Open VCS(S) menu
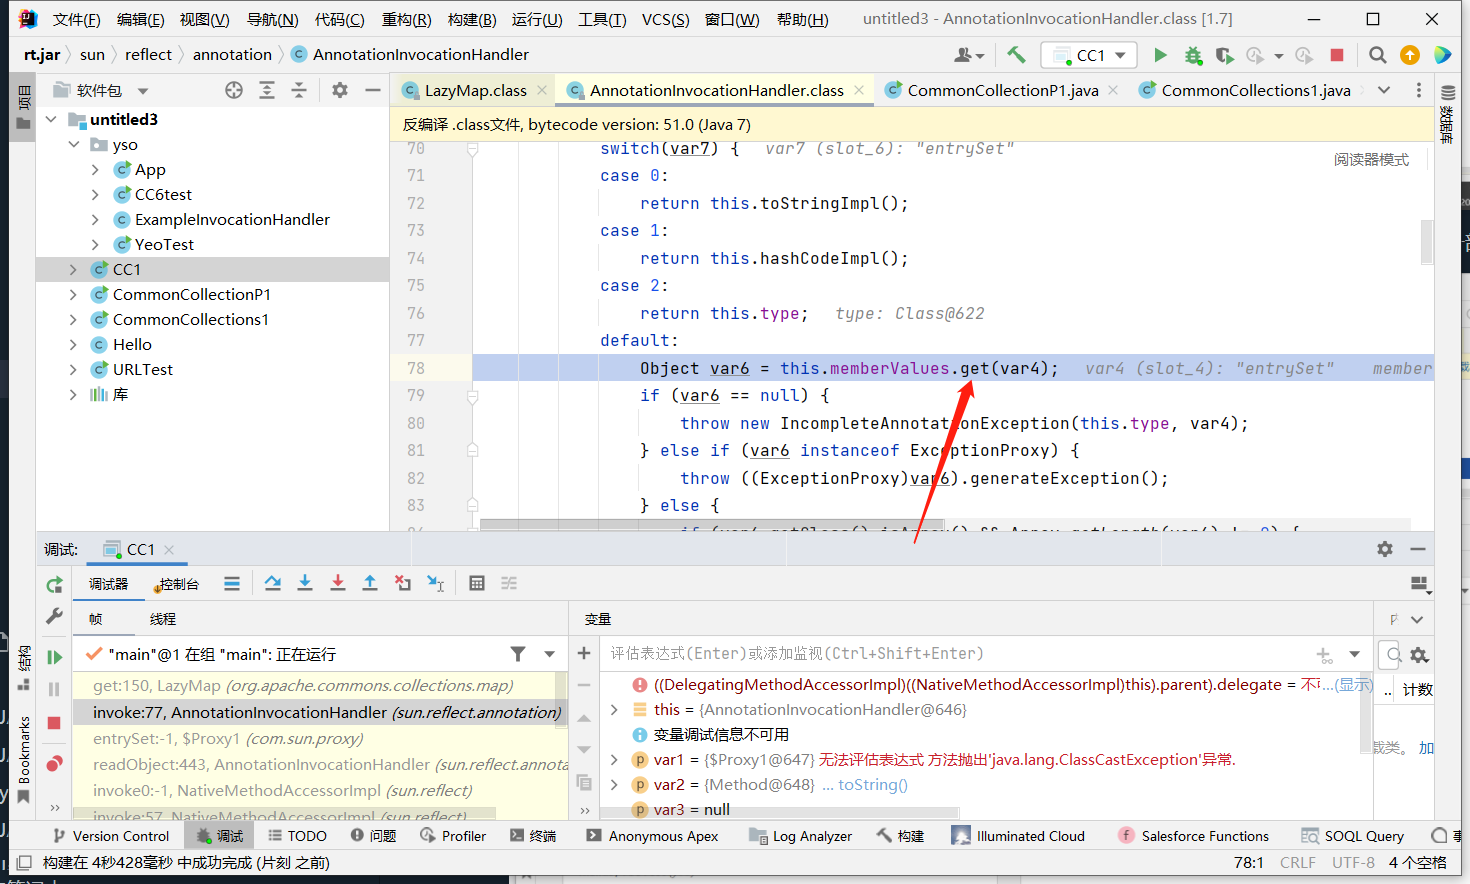This screenshot has width=1470, height=884. coord(665,19)
